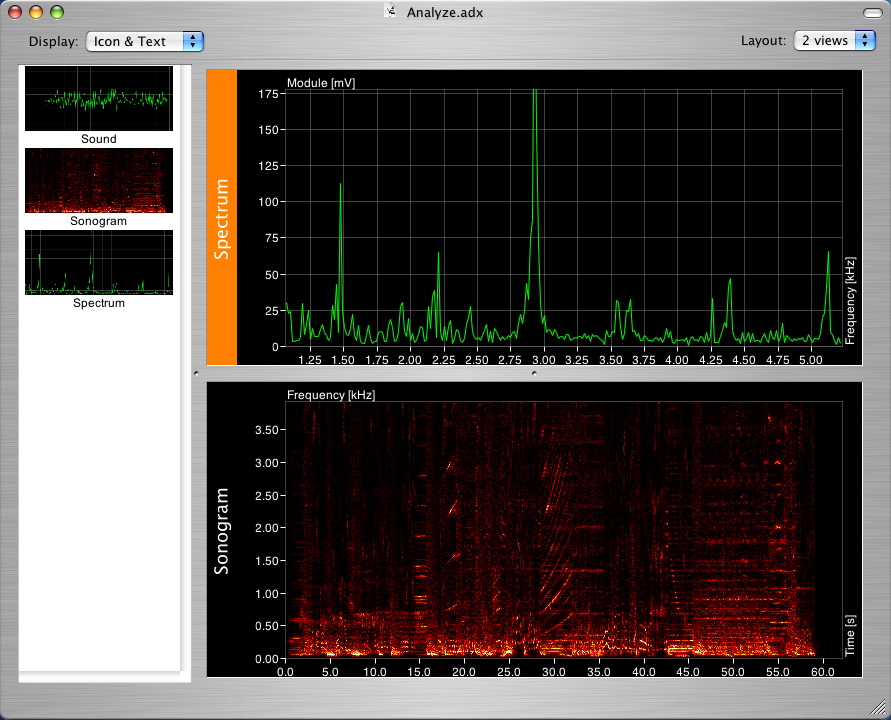Click the vertical Frequency [kHz] spectrum label

click(850, 301)
